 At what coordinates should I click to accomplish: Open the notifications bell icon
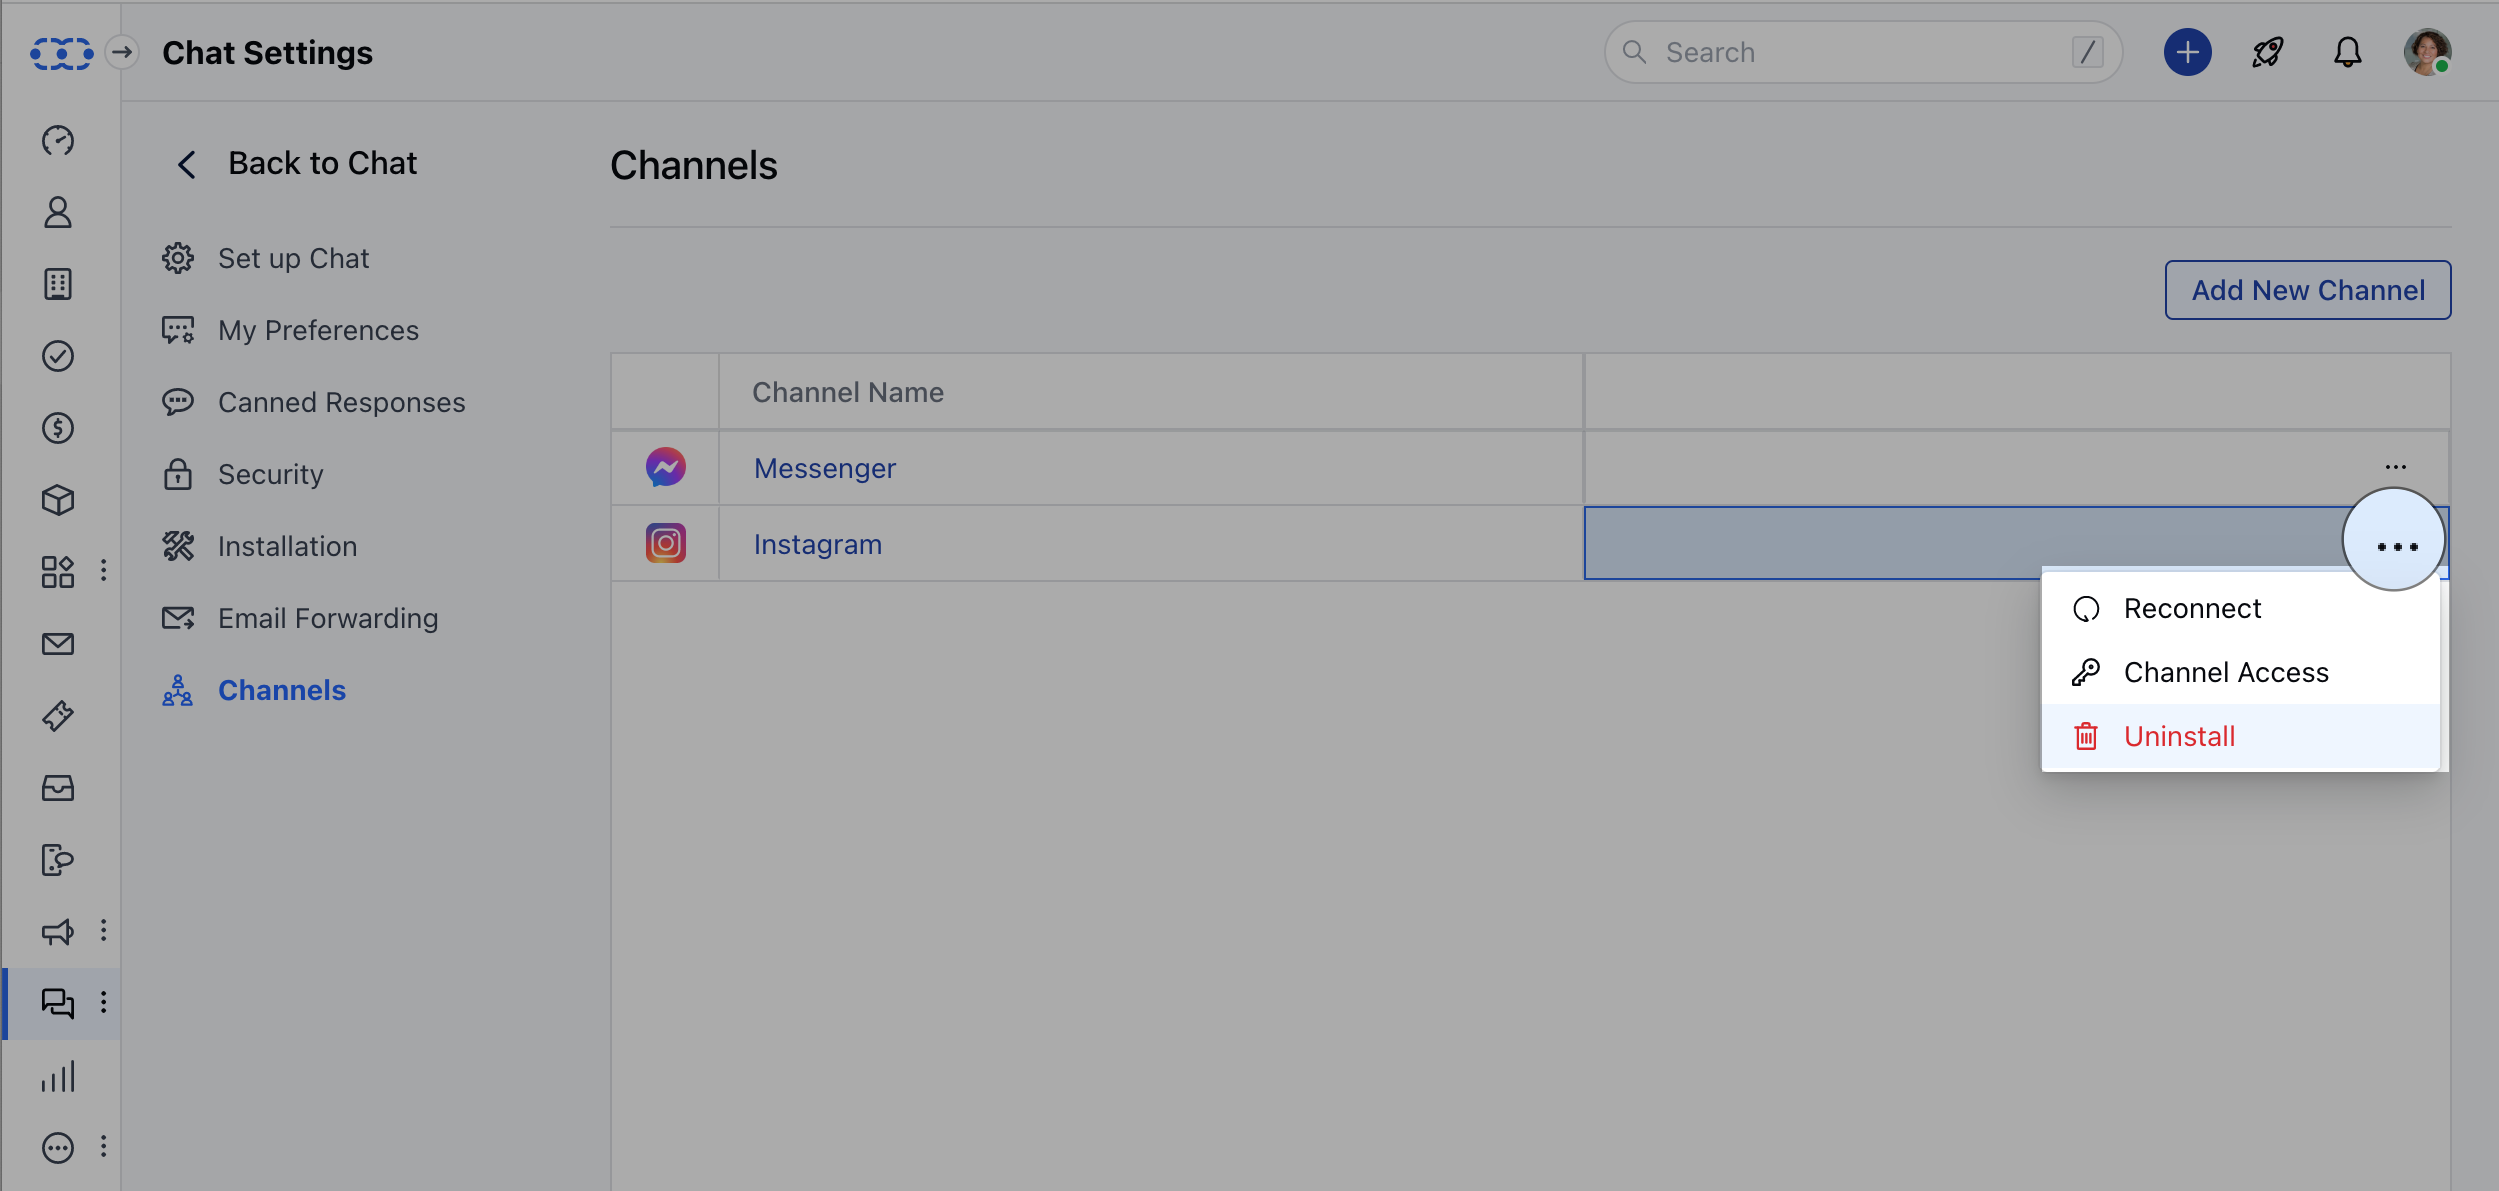[x=2347, y=52]
